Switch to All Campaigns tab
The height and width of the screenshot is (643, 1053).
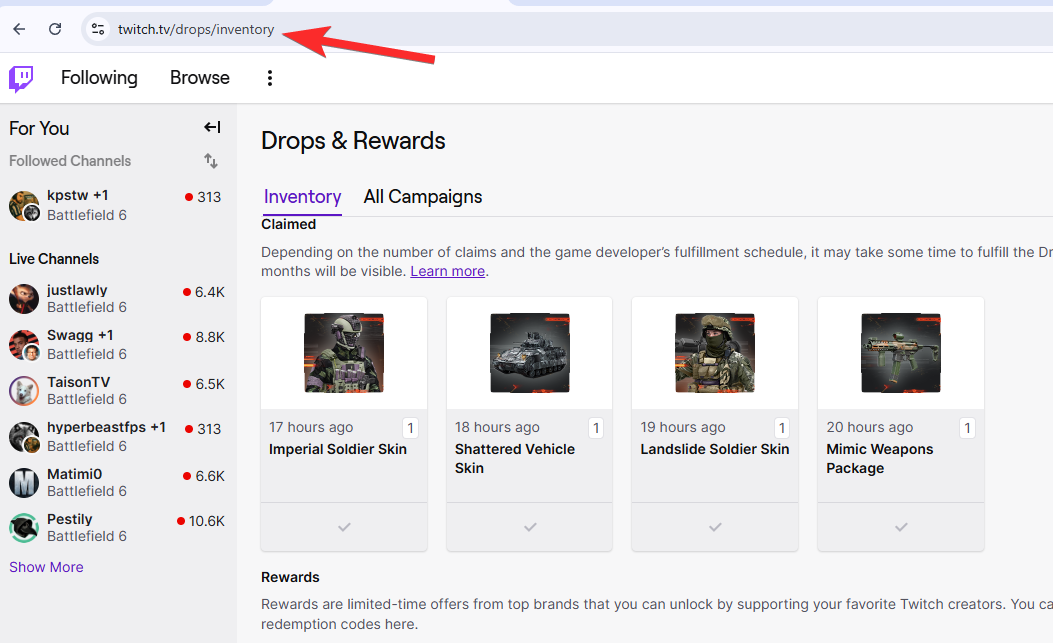[422, 197]
